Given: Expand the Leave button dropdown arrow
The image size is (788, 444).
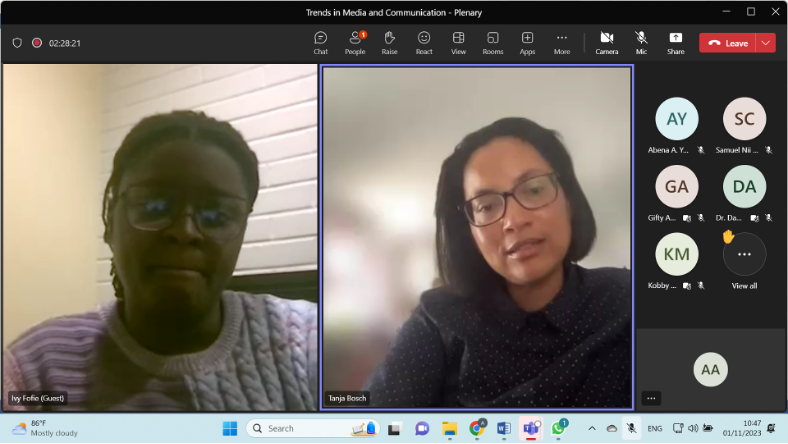Looking at the screenshot, I should pos(766,43).
